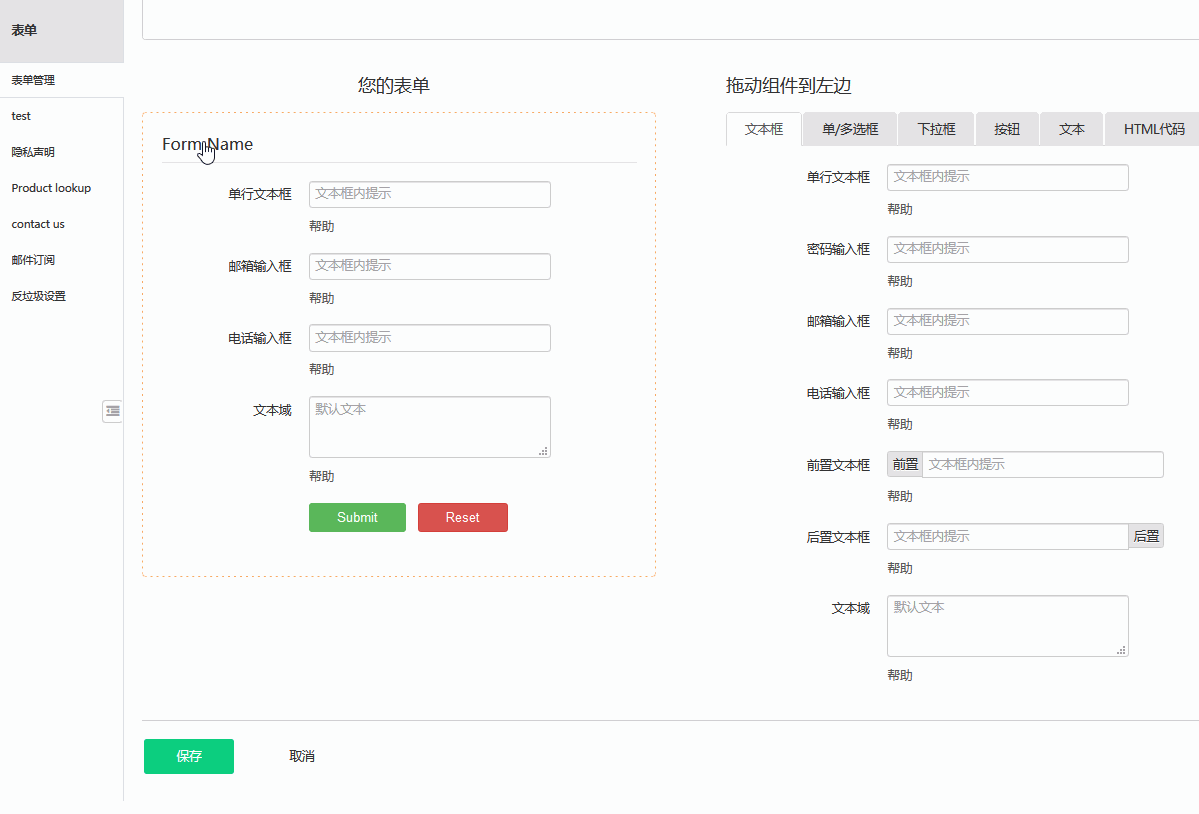Click the 前置 prefix label on 前置文本框
This screenshot has width=1199, height=814.
tap(904, 464)
